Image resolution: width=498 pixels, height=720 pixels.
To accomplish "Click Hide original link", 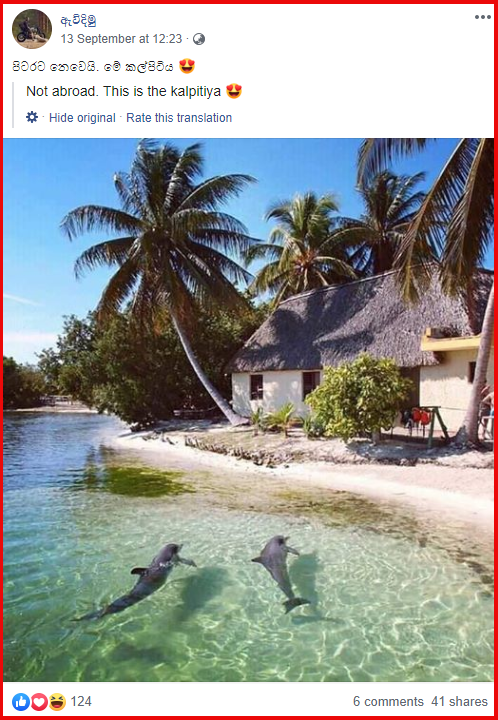I will tap(82, 118).
